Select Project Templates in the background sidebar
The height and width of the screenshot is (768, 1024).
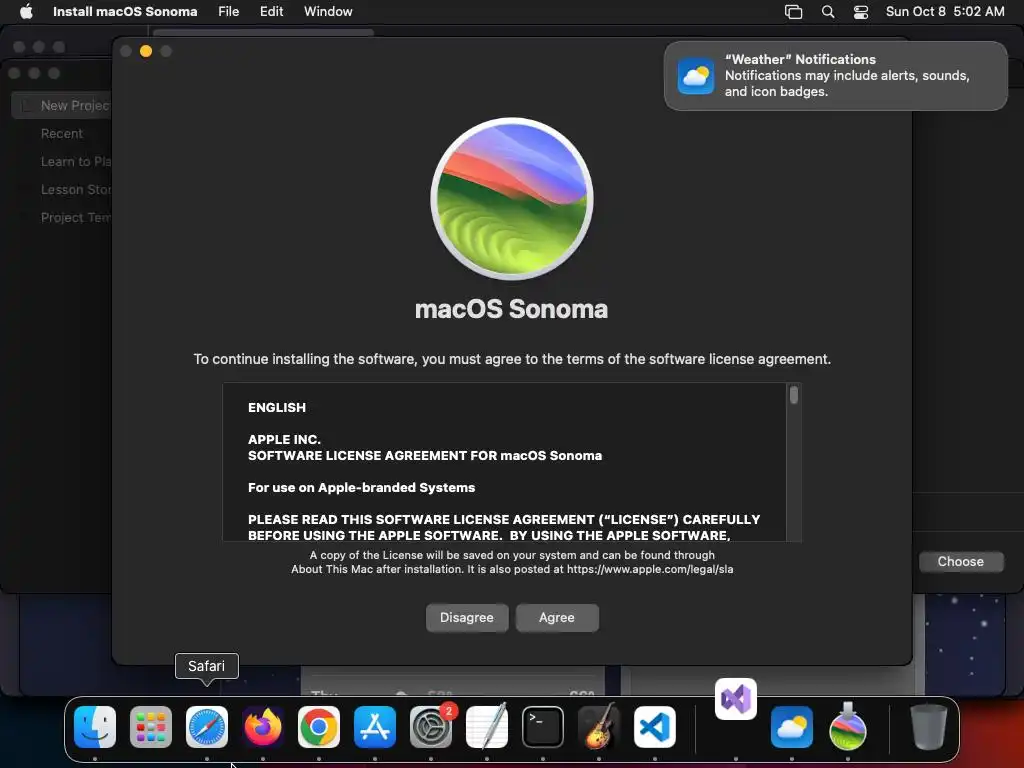[76, 217]
